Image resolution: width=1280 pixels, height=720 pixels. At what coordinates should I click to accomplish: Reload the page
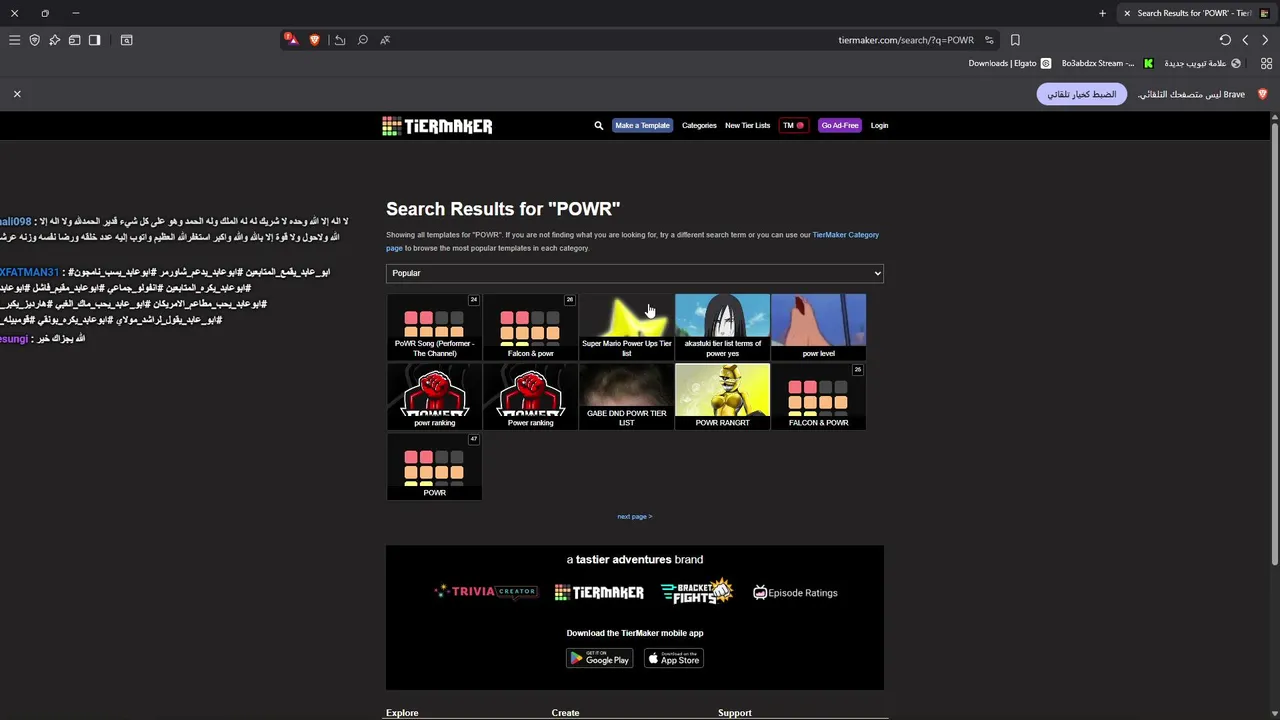tap(1225, 40)
